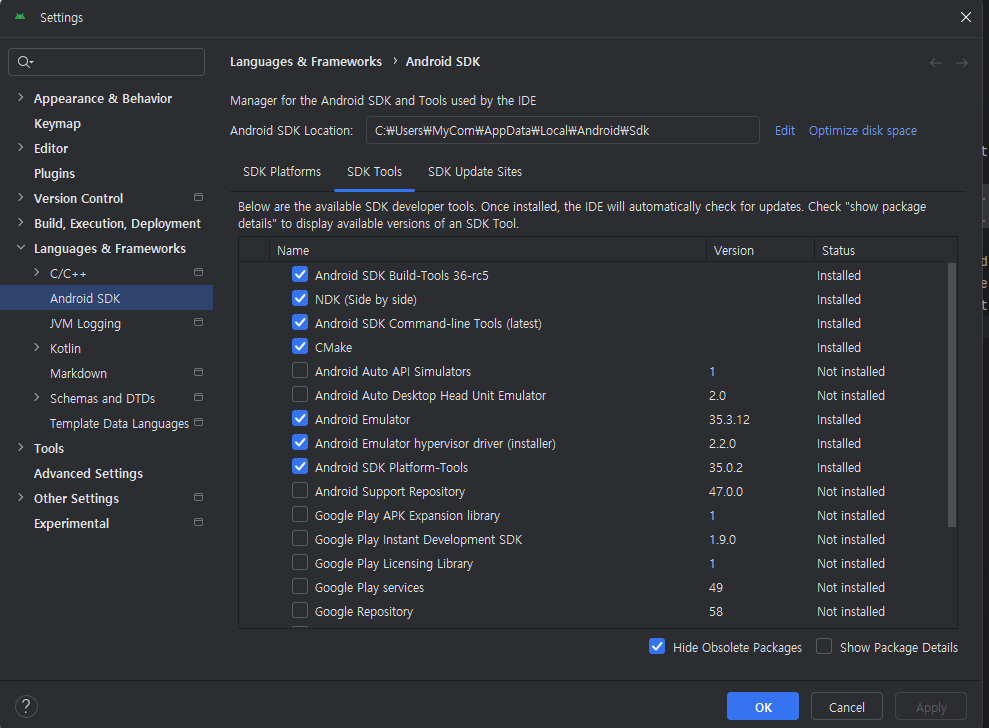Expand the C/C++ node
Viewport: 989px width, 728px height.
(x=37, y=272)
